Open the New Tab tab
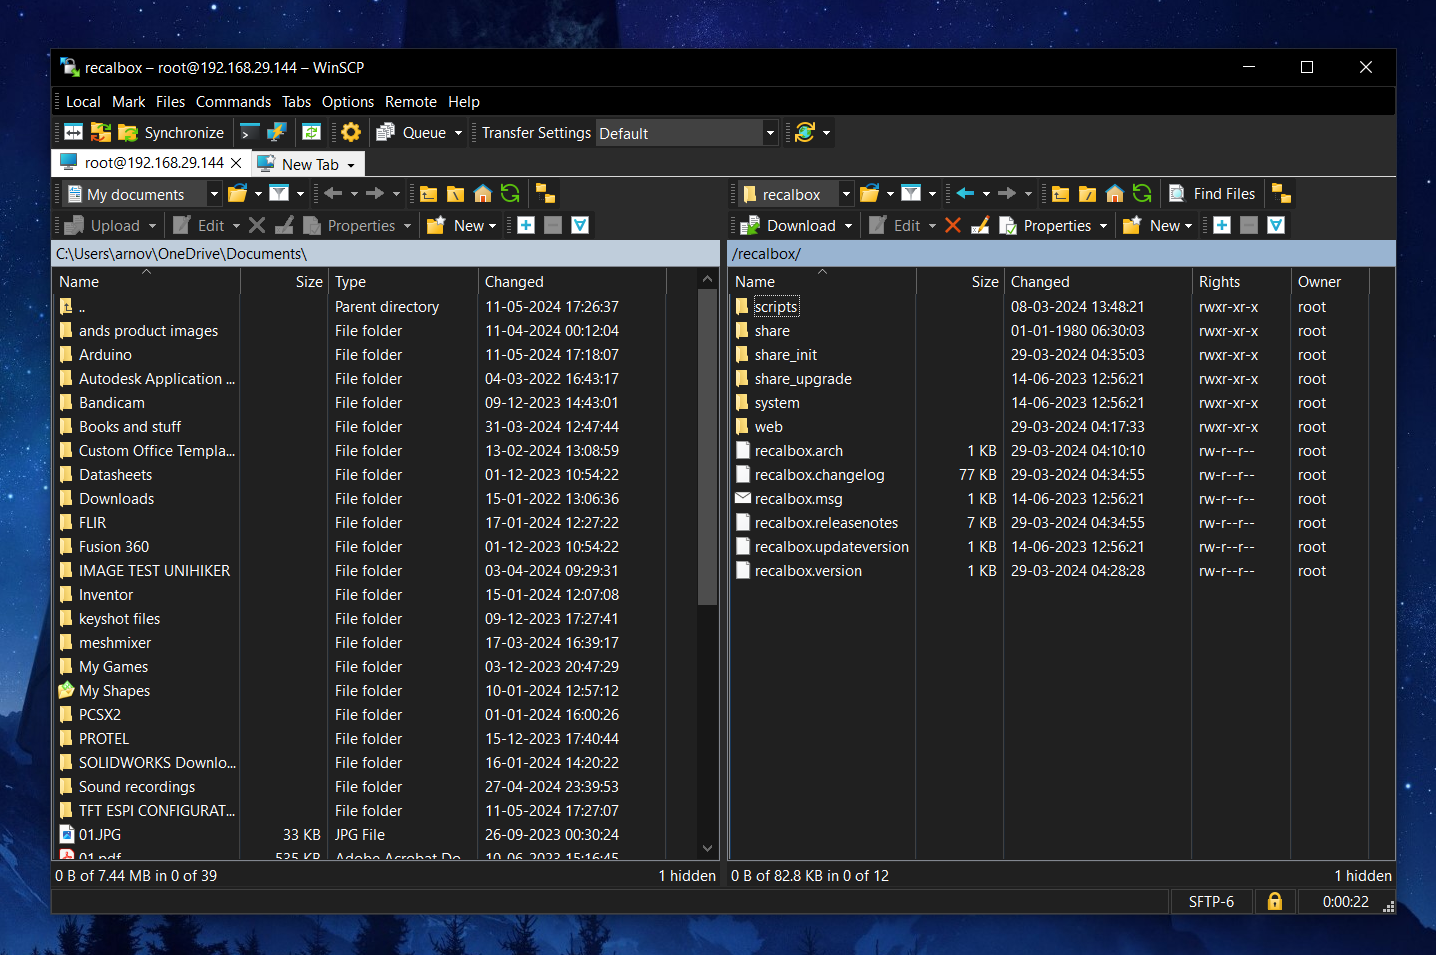The width and height of the screenshot is (1436, 955). (307, 164)
